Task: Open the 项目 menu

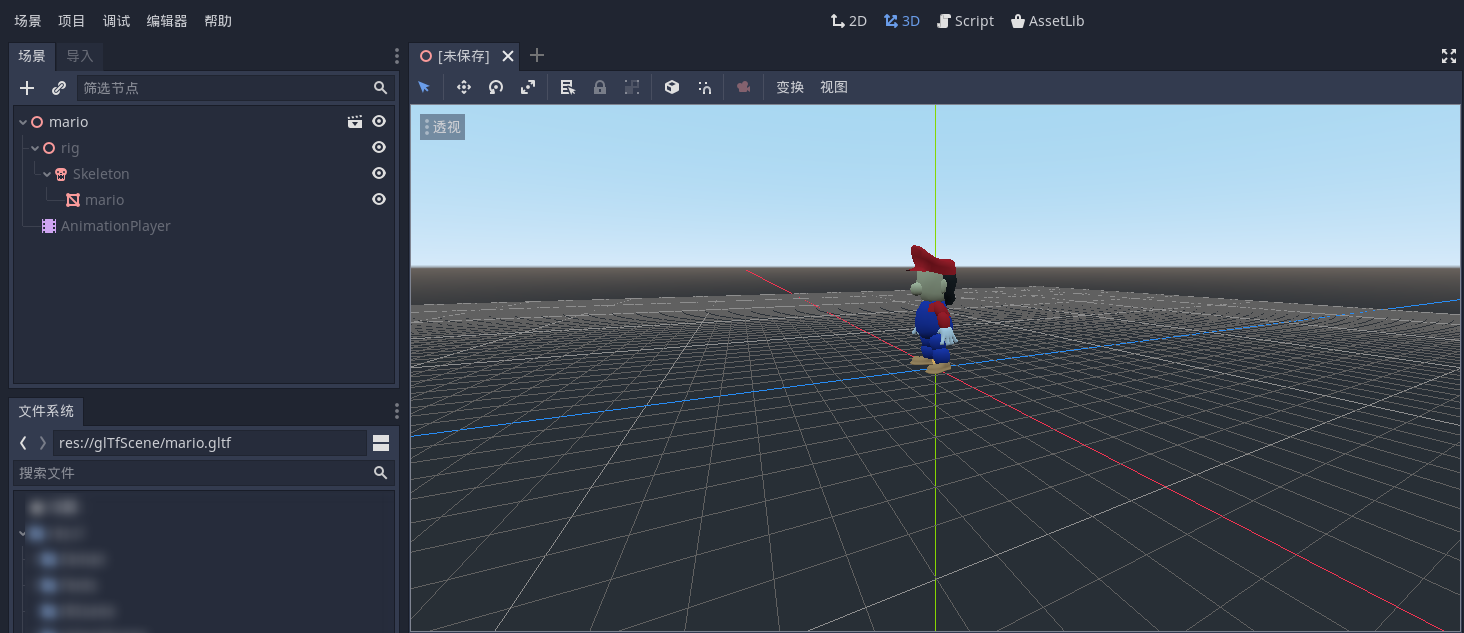Action: coord(72,21)
